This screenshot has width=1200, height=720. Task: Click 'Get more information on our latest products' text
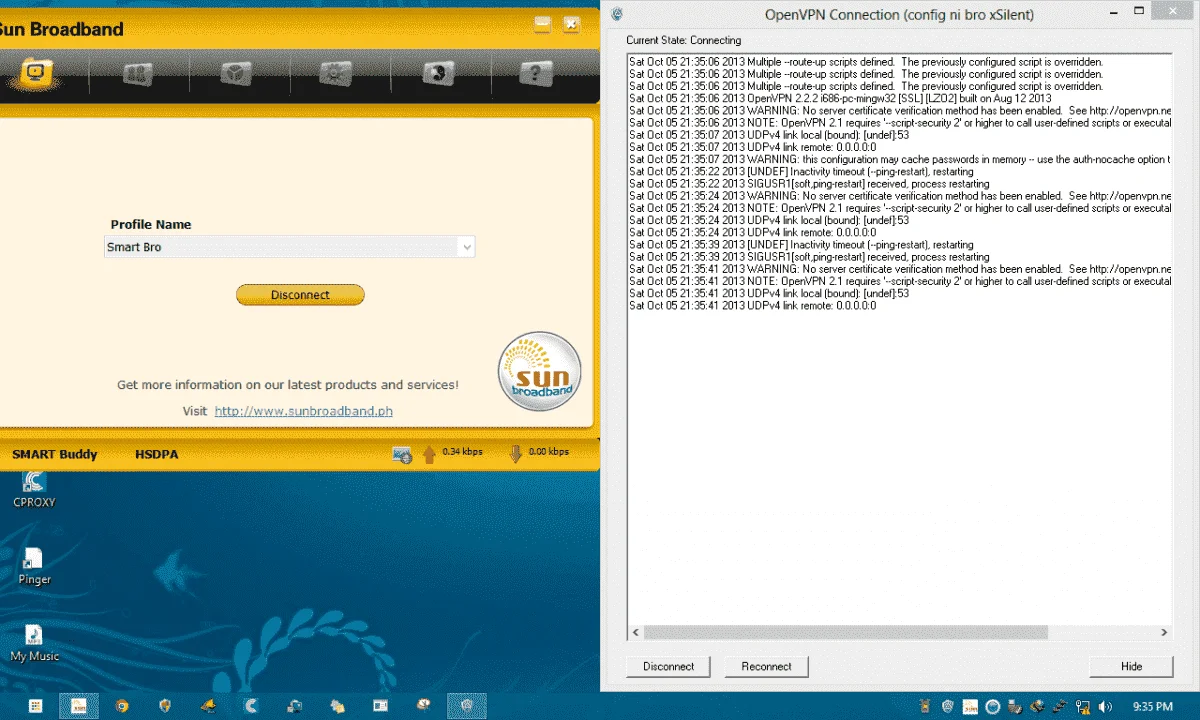(x=288, y=384)
